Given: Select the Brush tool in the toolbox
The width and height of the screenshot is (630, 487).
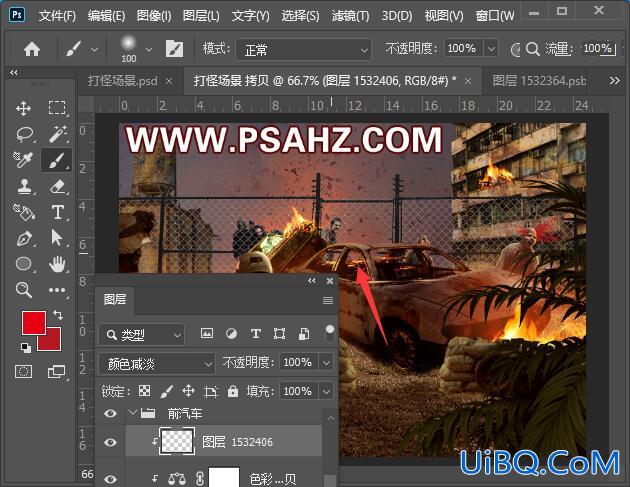Looking at the screenshot, I should (57, 160).
